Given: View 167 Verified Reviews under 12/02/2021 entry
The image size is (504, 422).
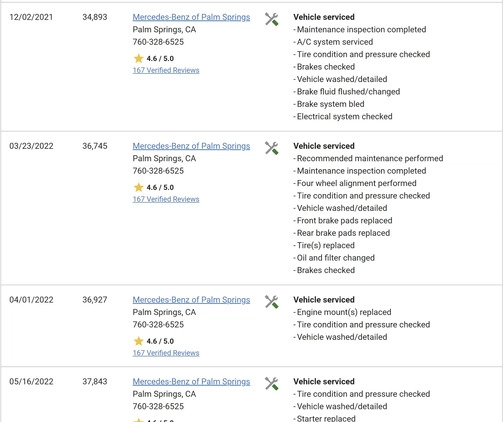Looking at the screenshot, I should (166, 70).
